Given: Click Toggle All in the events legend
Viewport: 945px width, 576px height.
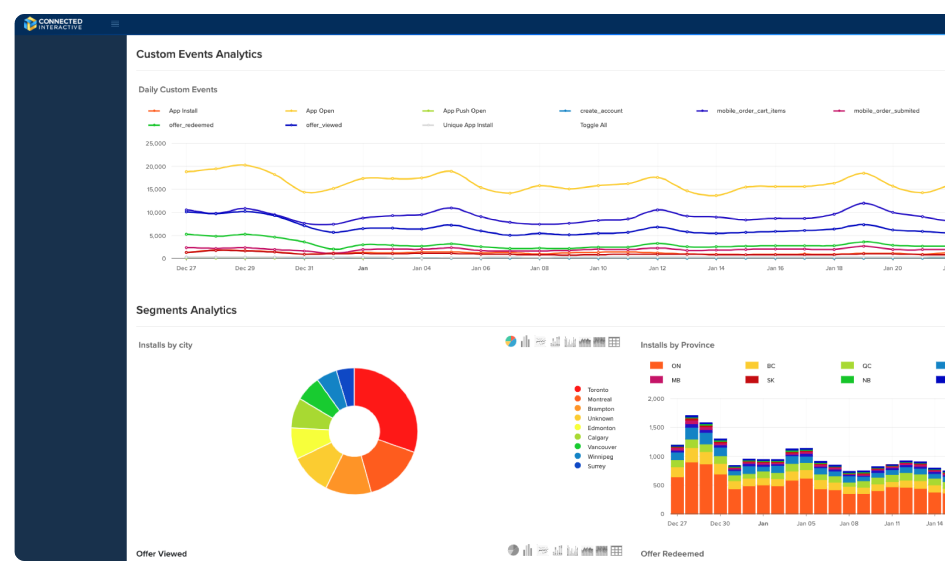Looking at the screenshot, I should pos(593,125).
